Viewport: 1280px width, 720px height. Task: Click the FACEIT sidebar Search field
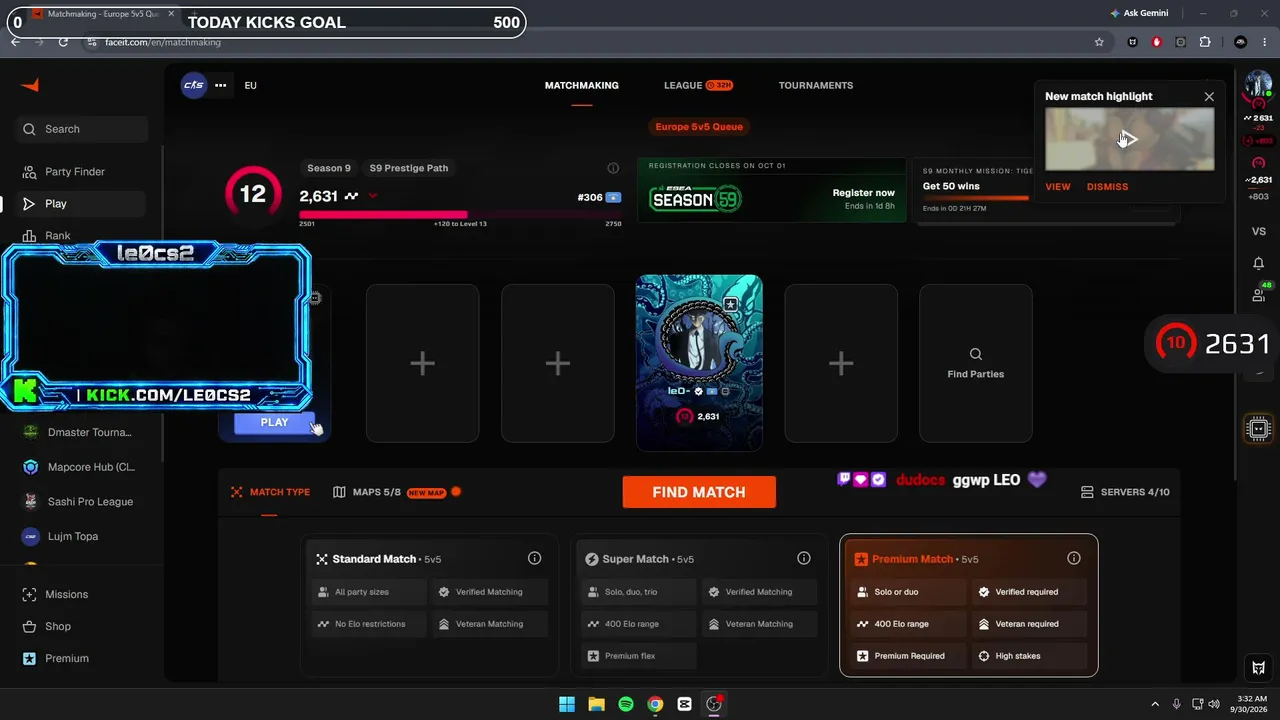82,129
